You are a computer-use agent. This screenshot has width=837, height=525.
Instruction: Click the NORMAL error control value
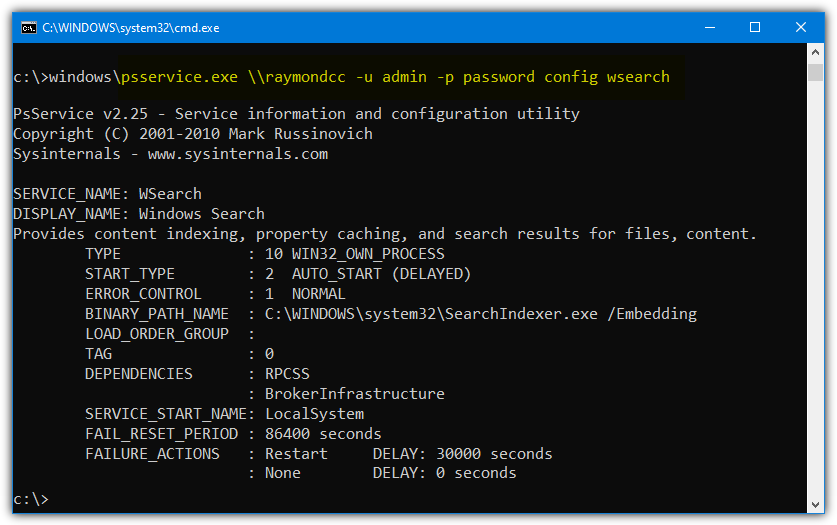click(x=319, y=294)
